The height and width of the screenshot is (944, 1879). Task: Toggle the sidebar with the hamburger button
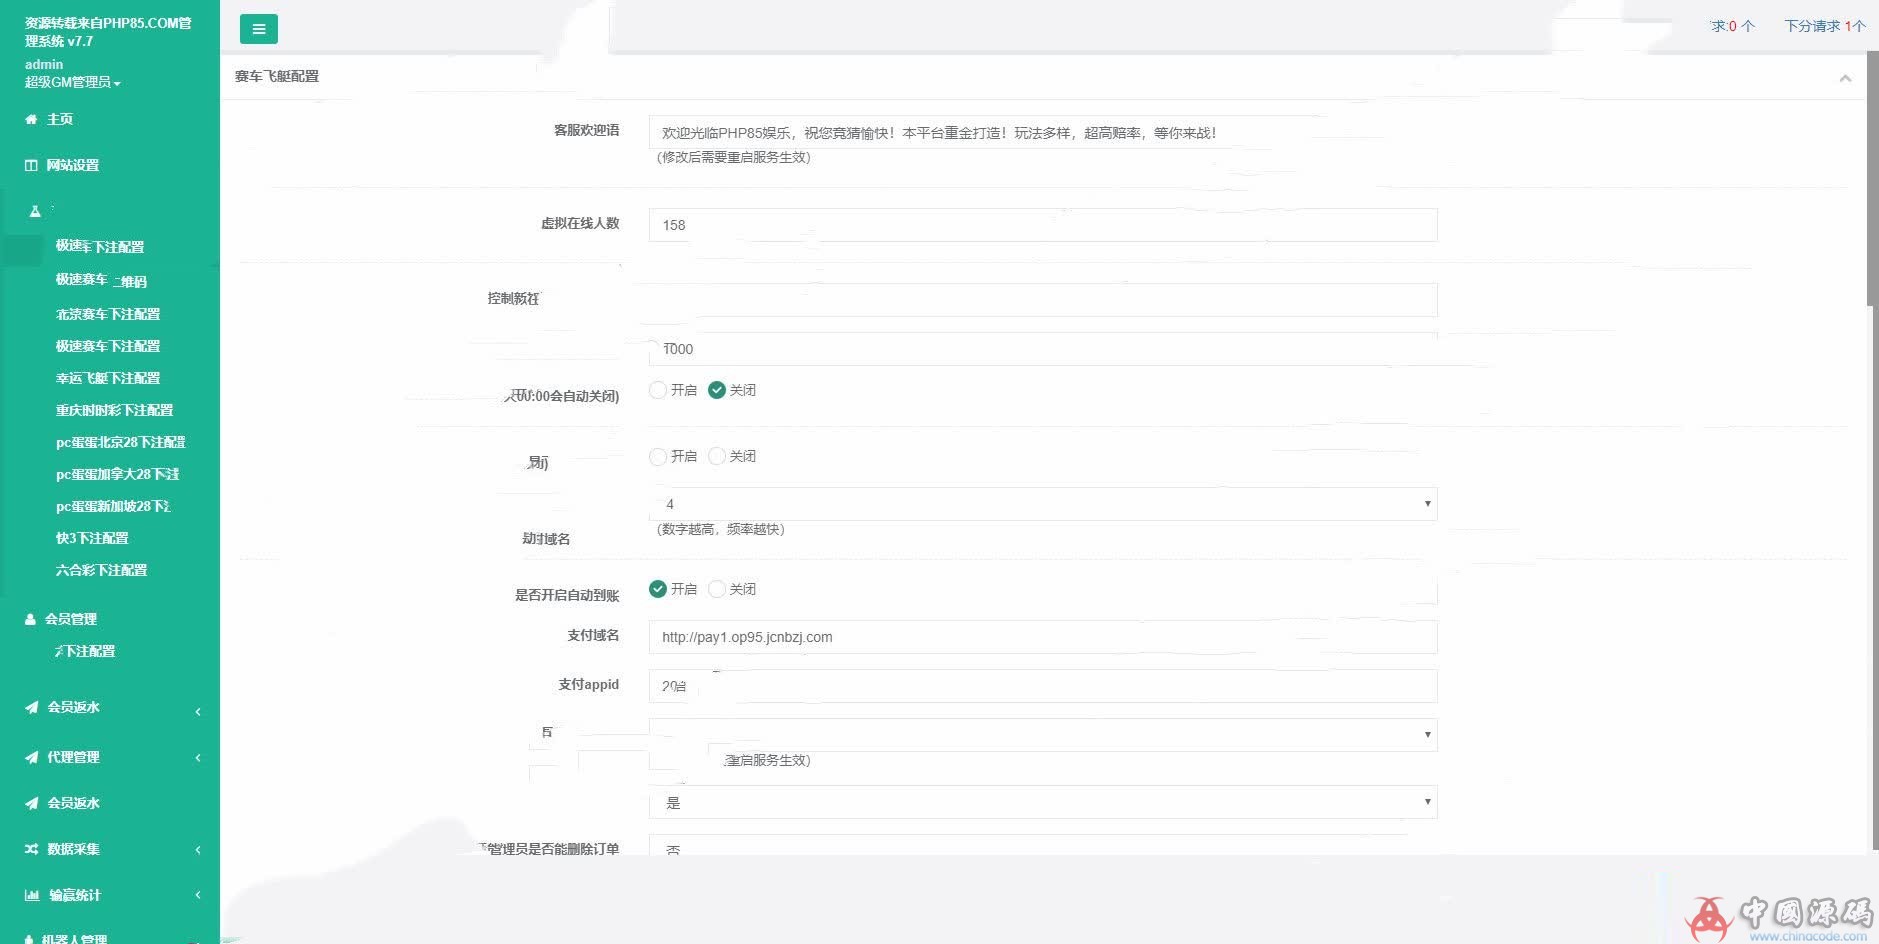click(259, 29)
